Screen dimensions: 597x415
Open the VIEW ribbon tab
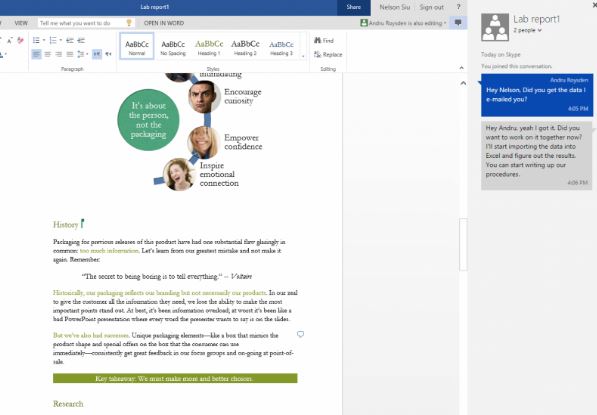(21, 23)
